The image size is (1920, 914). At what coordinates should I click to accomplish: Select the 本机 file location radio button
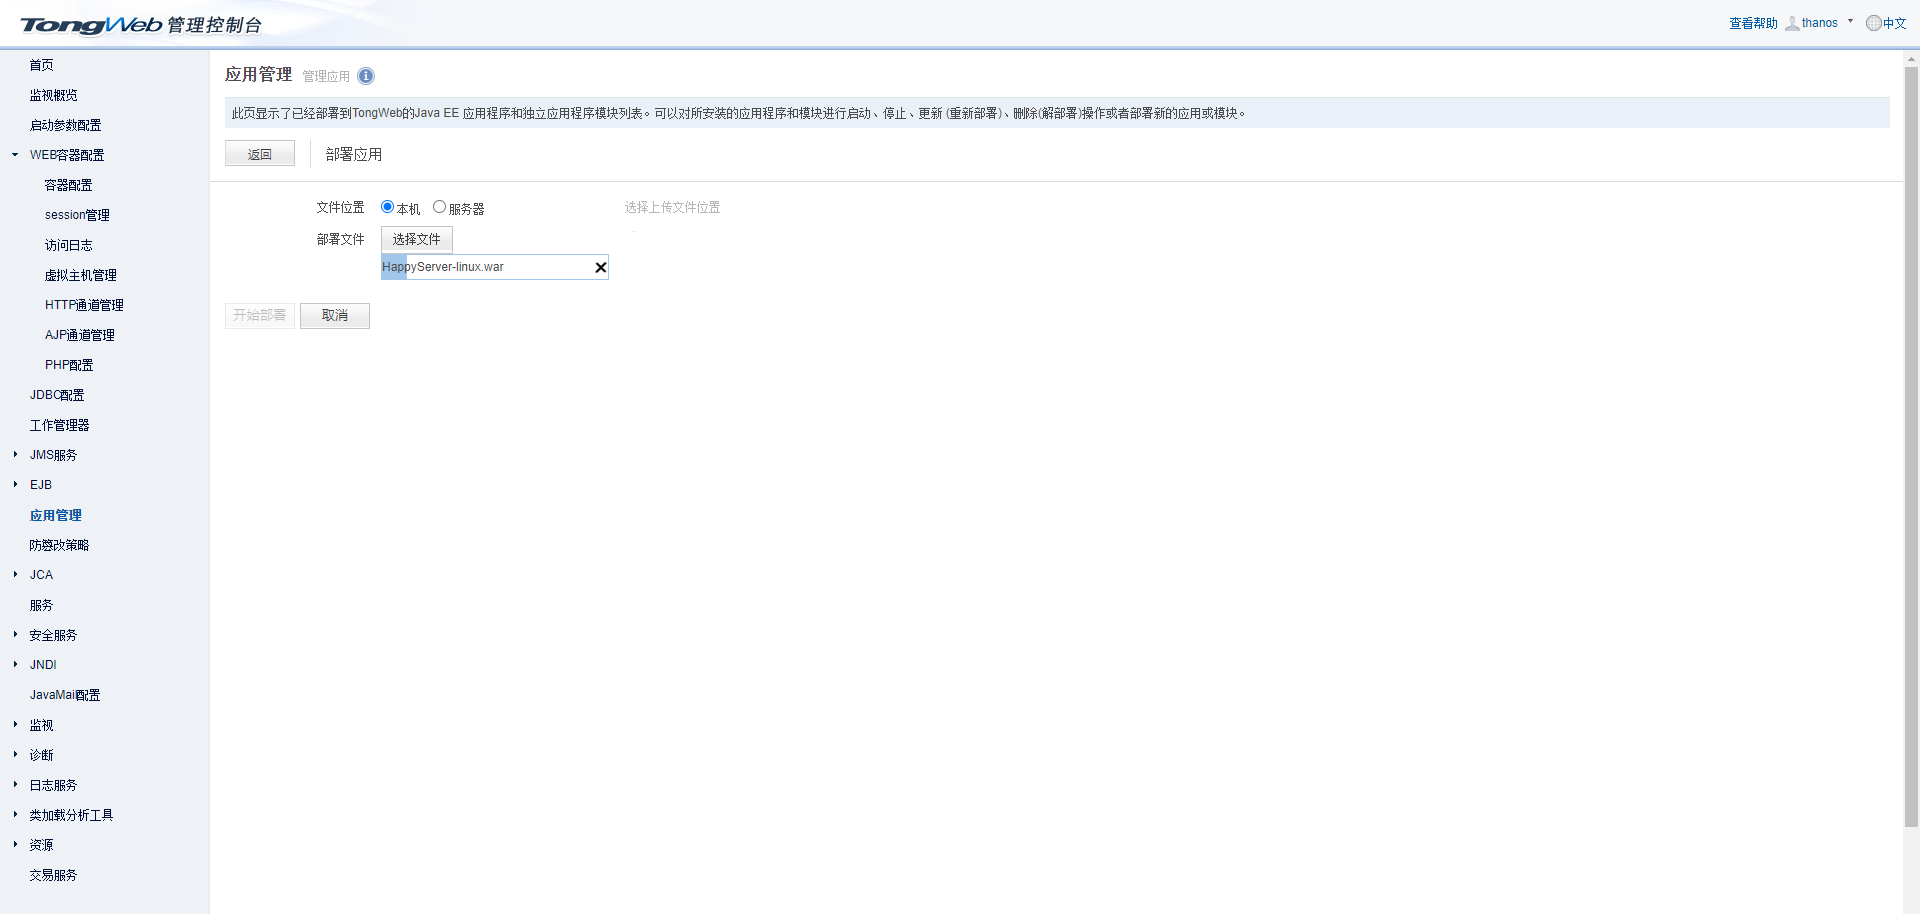click(x=387, y=207)
